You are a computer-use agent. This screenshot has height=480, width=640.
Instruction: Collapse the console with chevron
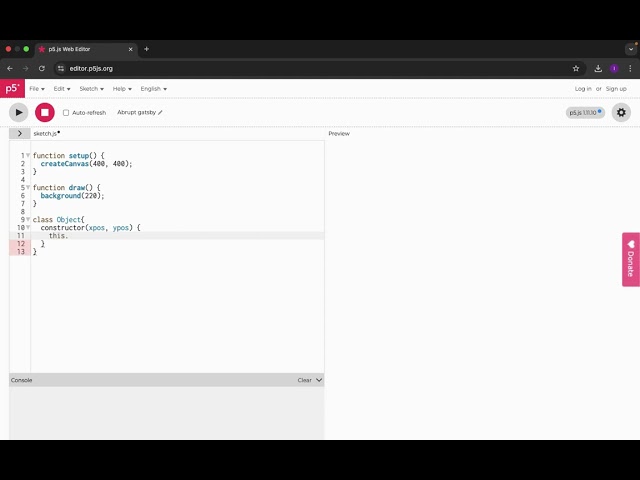[319, 380]
